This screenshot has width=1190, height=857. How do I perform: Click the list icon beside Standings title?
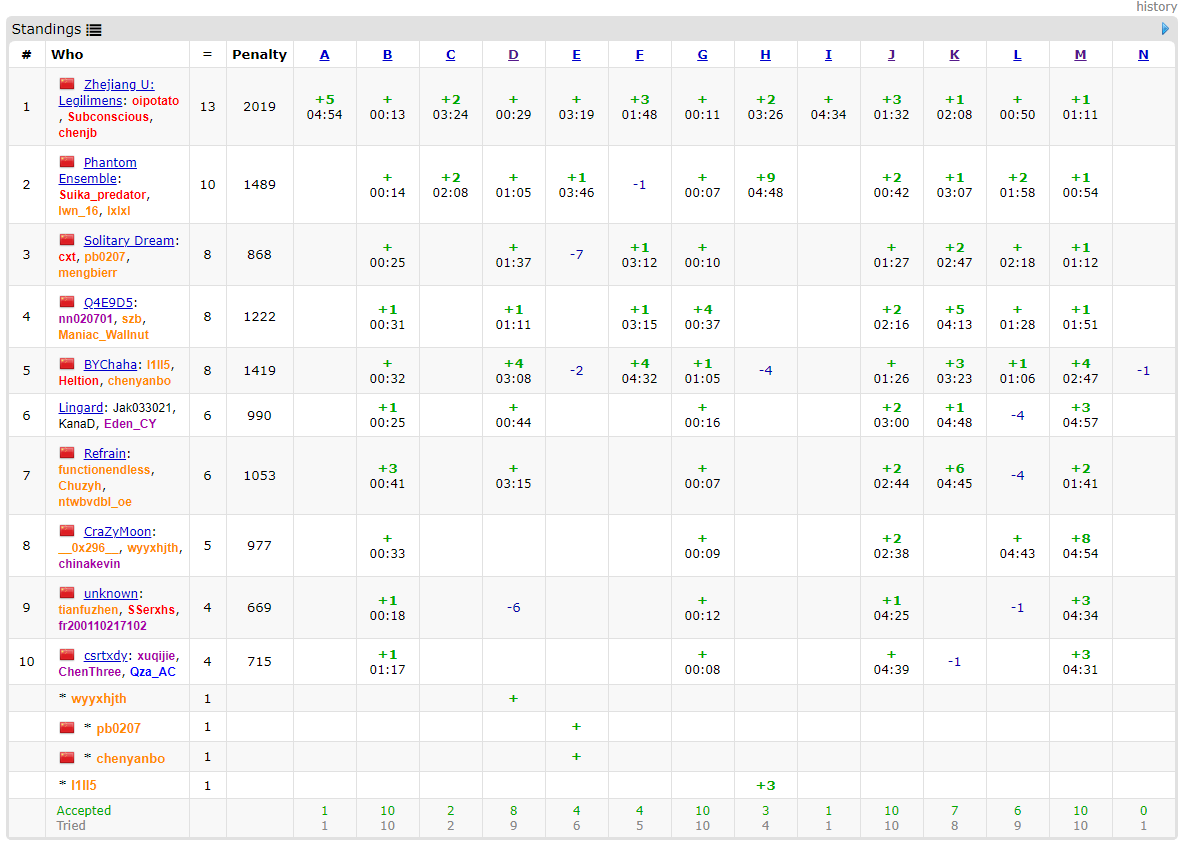pyautogui.click(x=94, y=30)
